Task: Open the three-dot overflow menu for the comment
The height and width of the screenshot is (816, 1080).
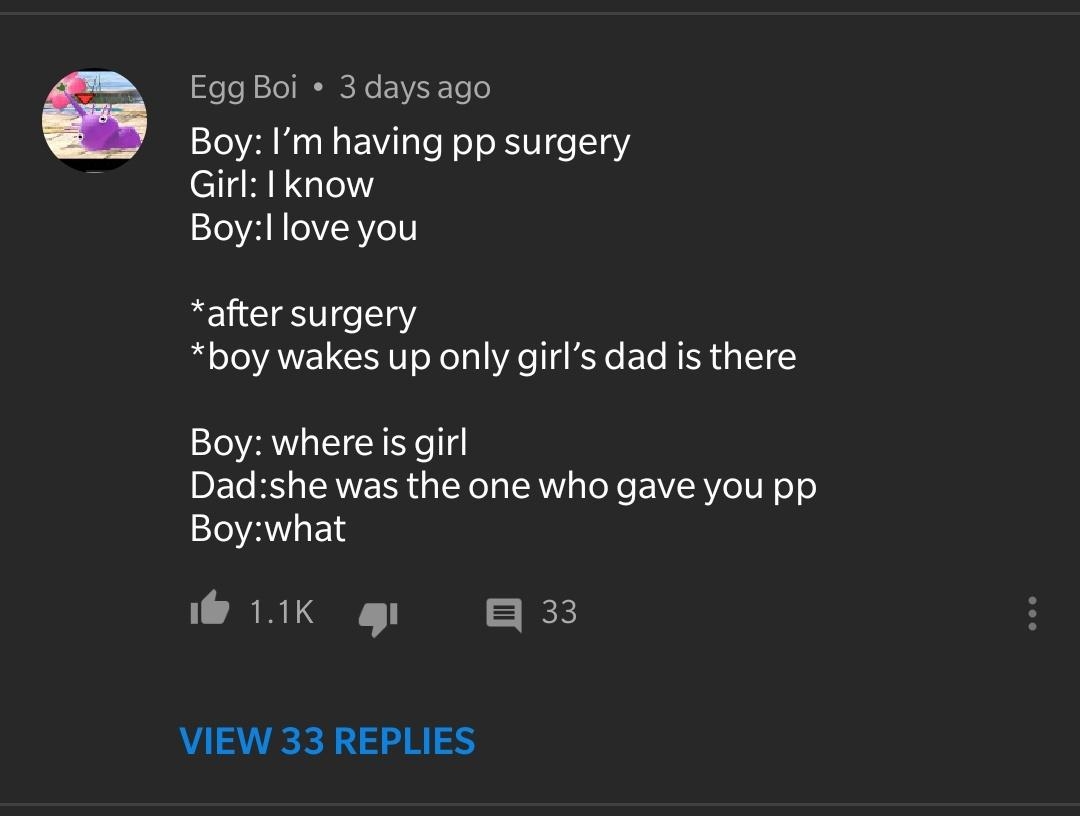Action: (1031, 613)
